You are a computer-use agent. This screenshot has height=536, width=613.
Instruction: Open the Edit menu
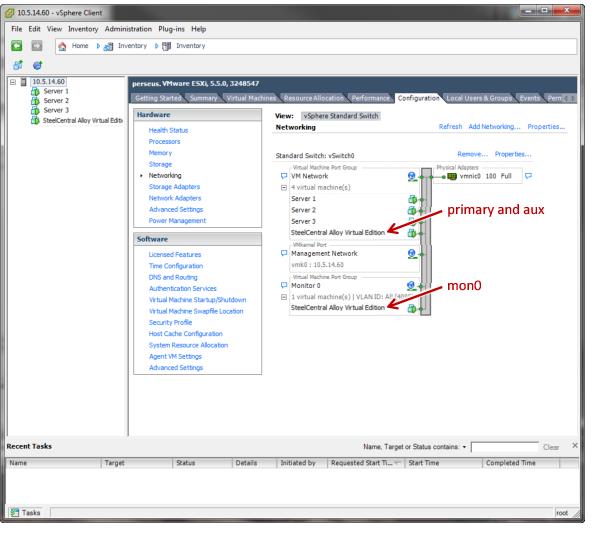(x=34, y=29)
